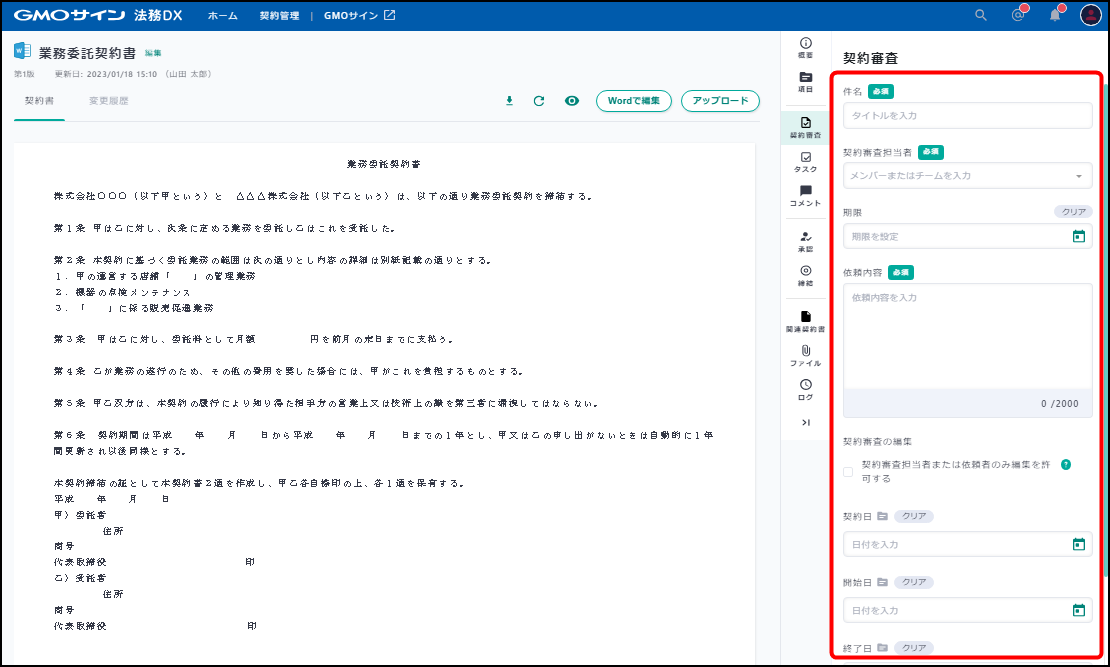
Task: Click the アップロード button
Action: 720,101
